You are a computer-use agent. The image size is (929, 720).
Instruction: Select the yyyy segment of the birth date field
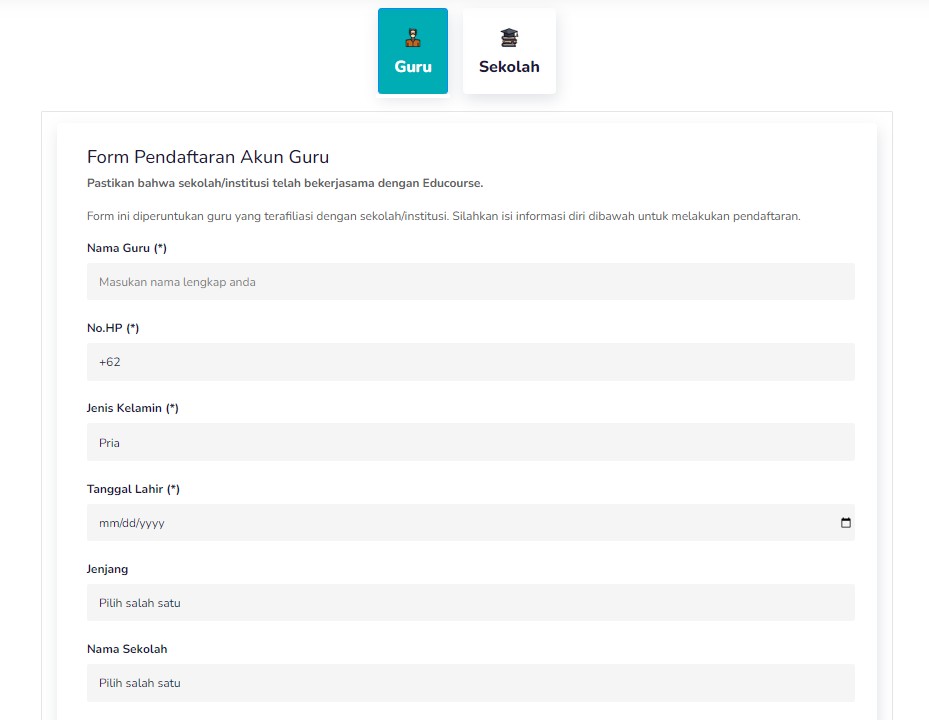(x=152, y=523)
